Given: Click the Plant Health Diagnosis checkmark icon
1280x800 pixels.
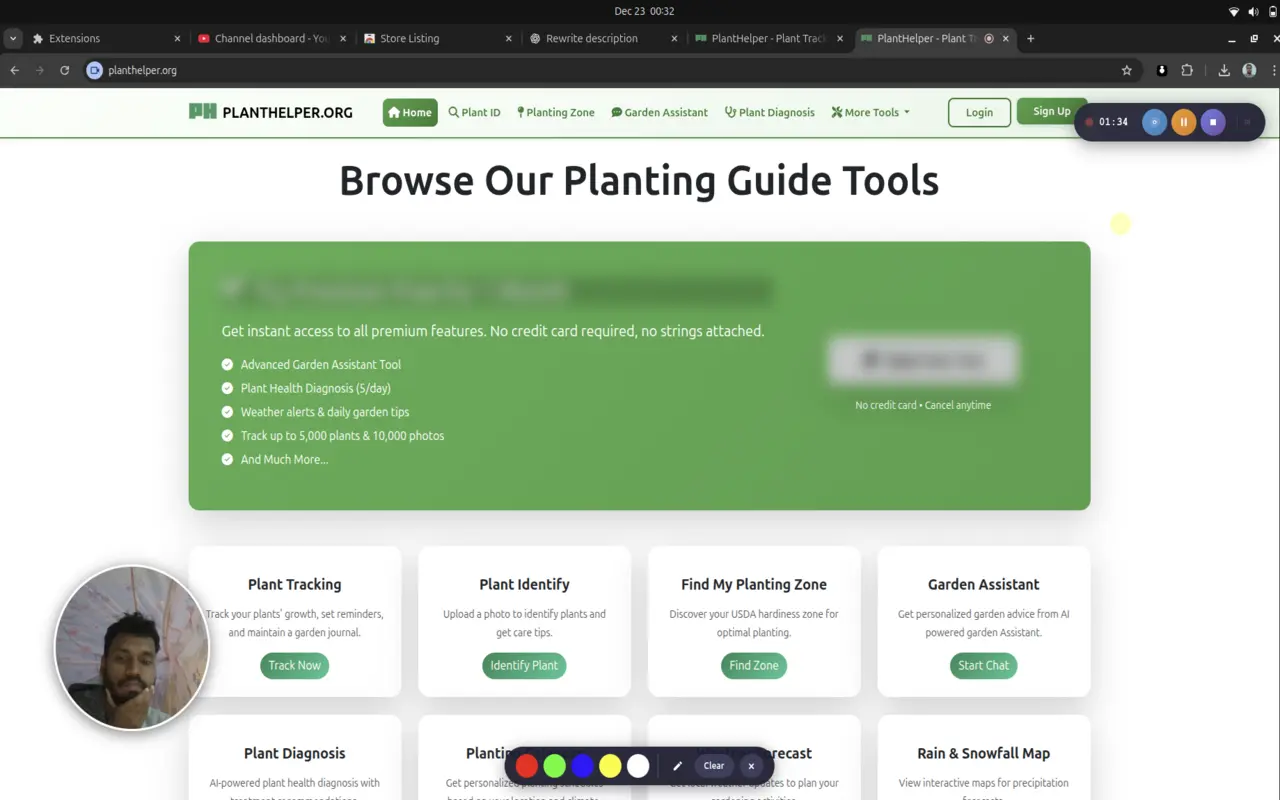Looking at the screenshot, I should (x=227, y=388).
